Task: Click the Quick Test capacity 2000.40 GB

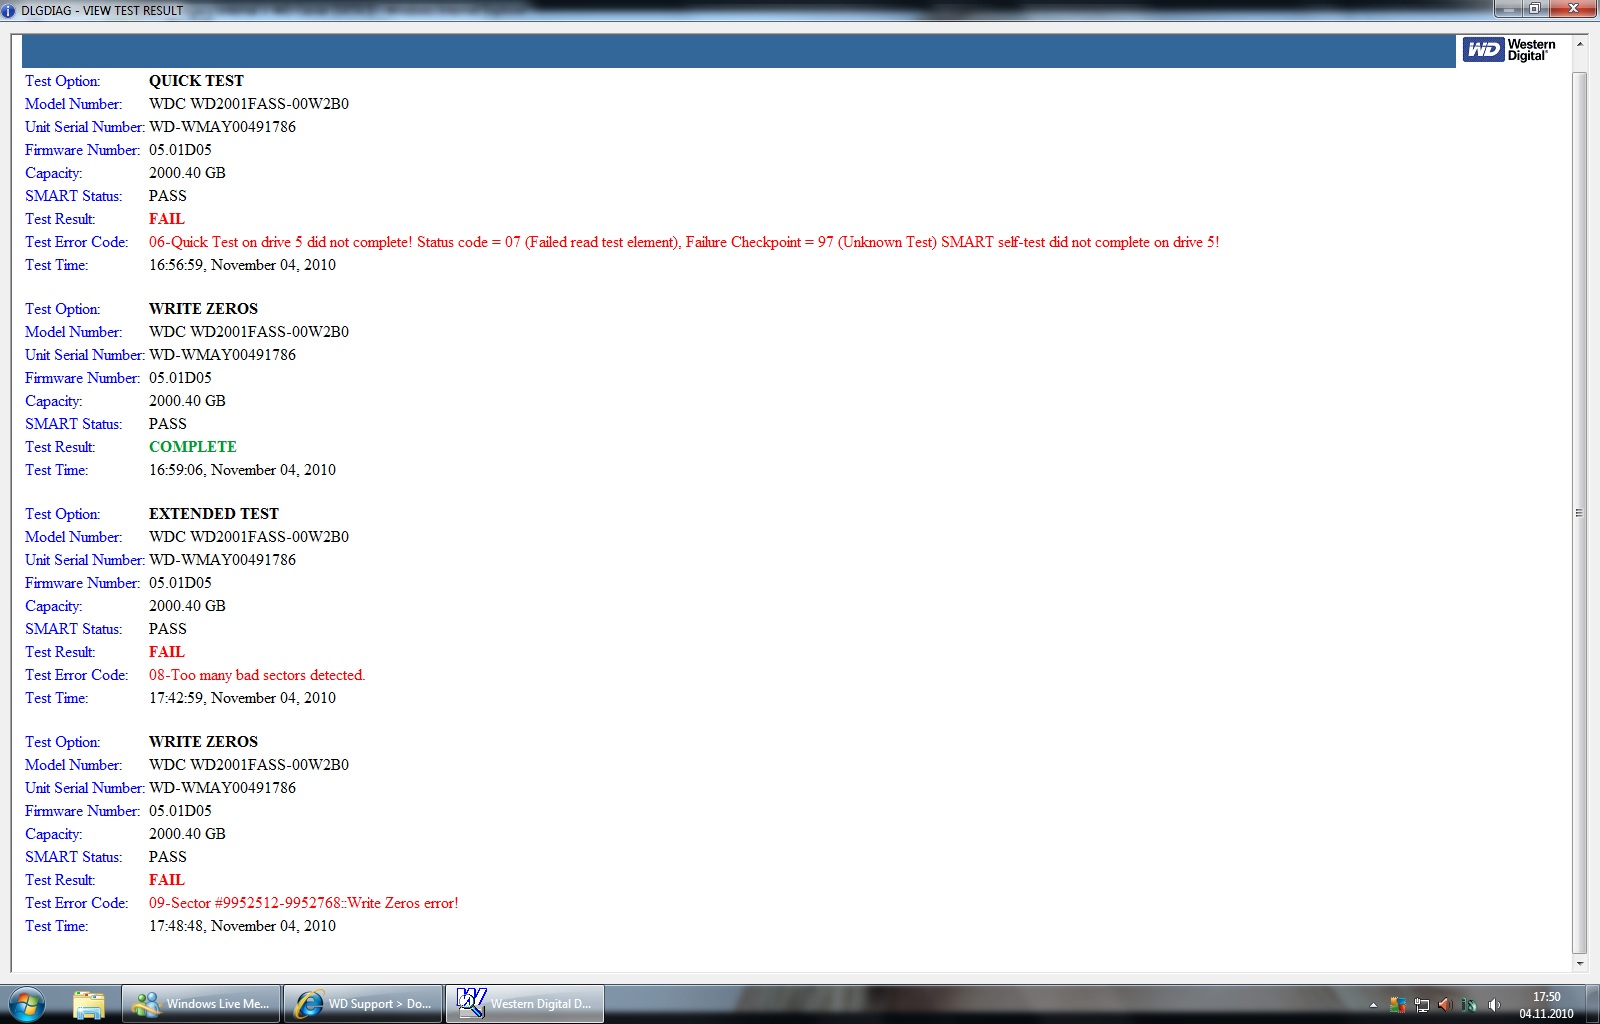Action: 187,173
